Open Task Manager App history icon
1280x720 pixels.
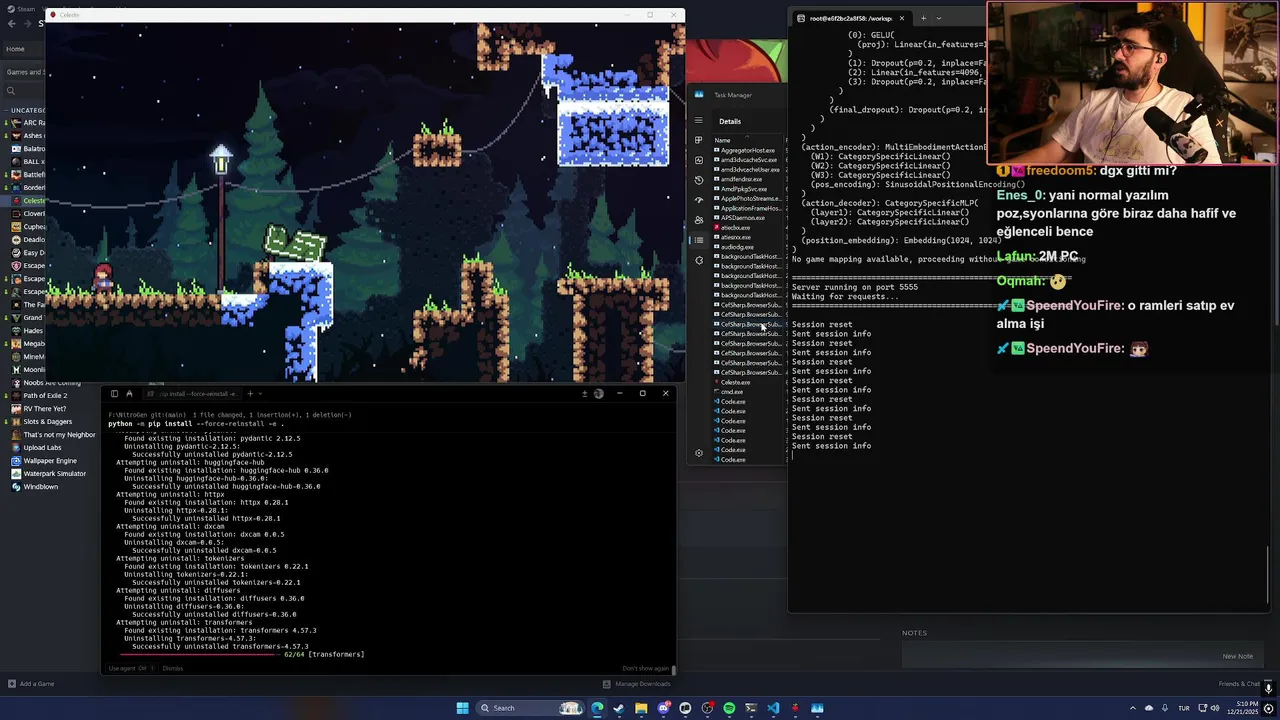pyautogui.click(x=699, y=180)
